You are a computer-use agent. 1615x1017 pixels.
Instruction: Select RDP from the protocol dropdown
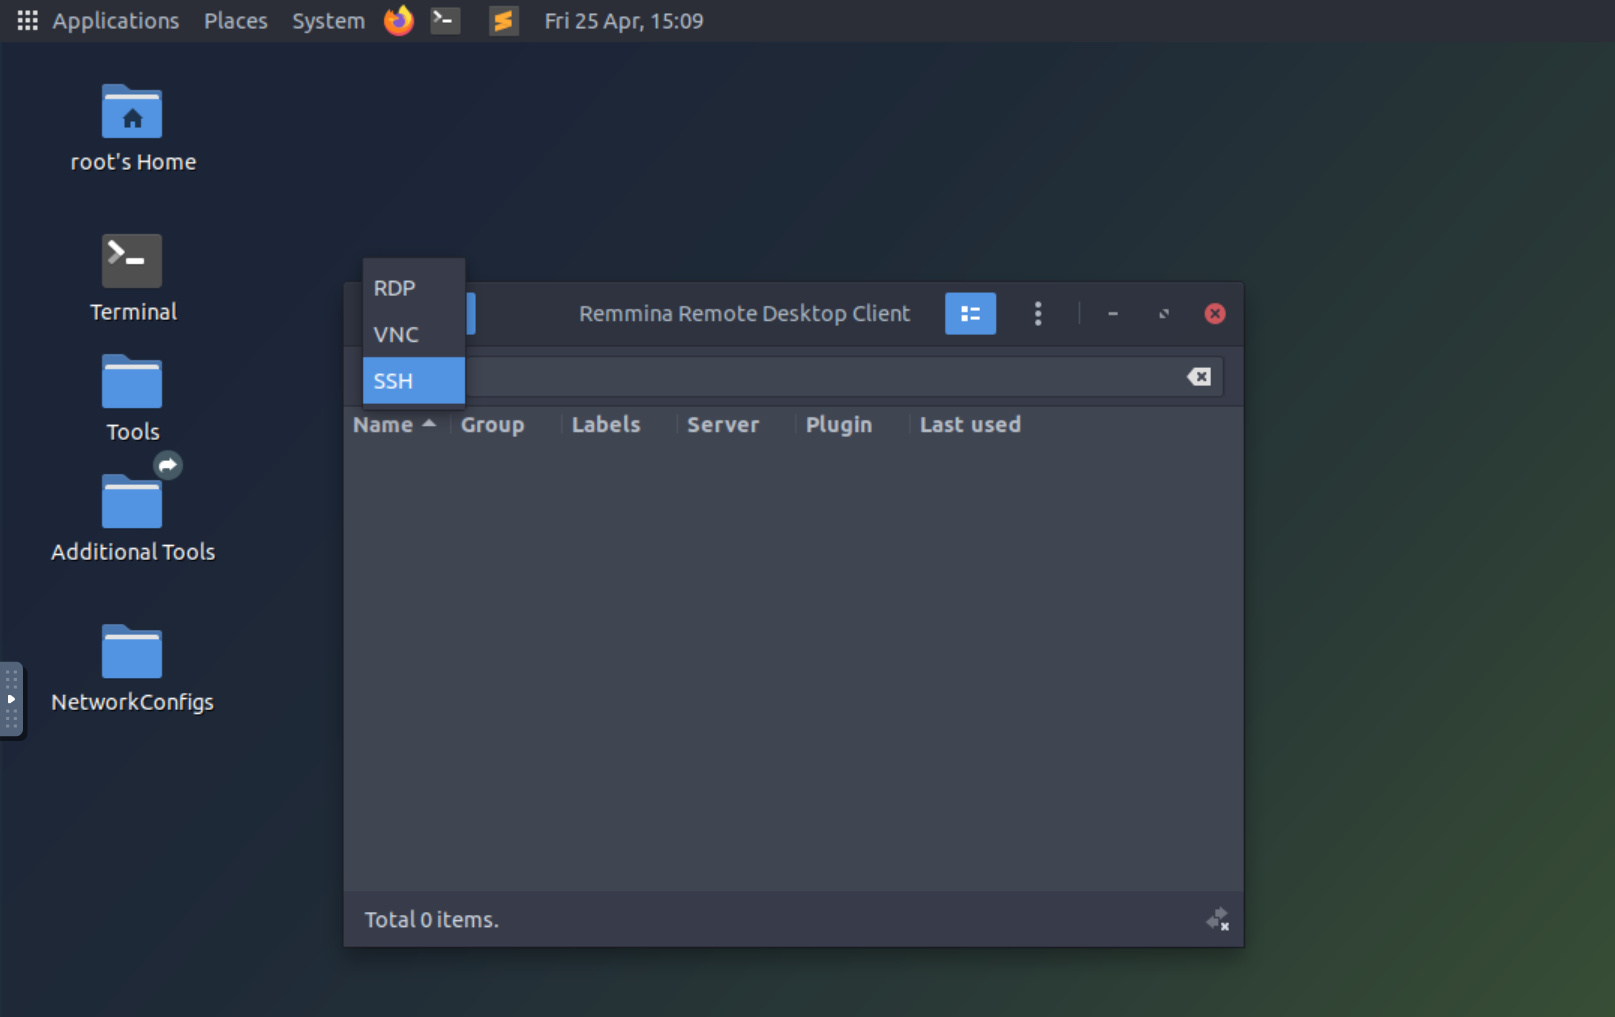(x=413, y=288)
